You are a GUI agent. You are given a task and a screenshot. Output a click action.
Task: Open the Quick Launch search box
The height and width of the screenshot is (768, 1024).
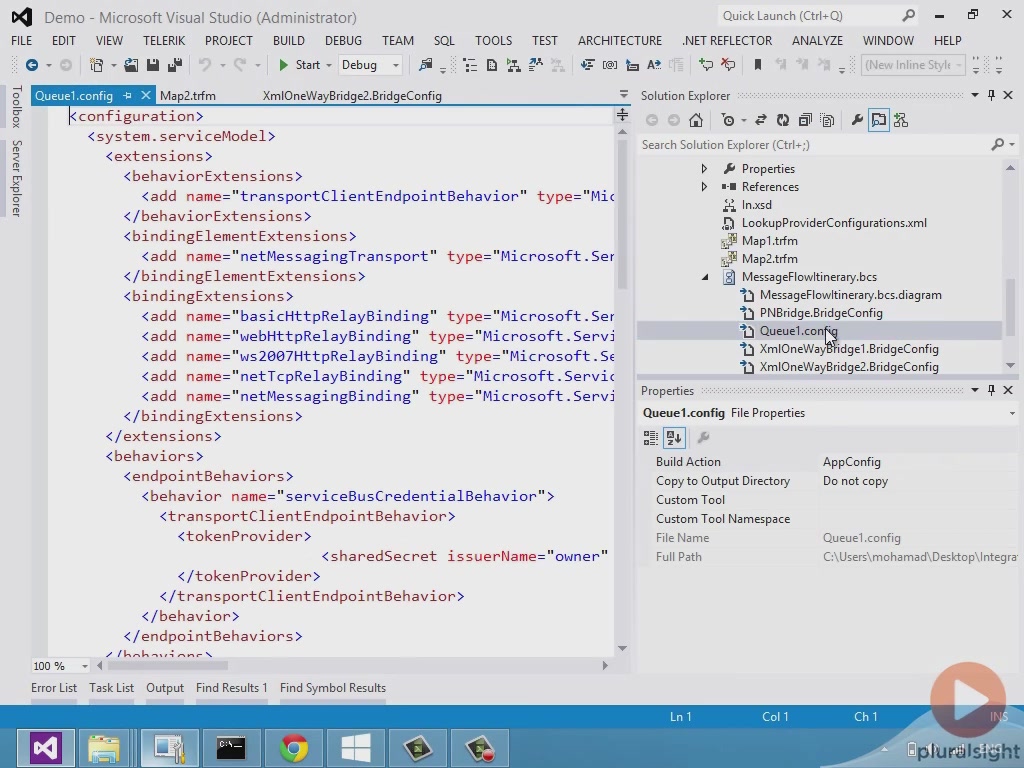pyautogui.click(x=818, y=16)
